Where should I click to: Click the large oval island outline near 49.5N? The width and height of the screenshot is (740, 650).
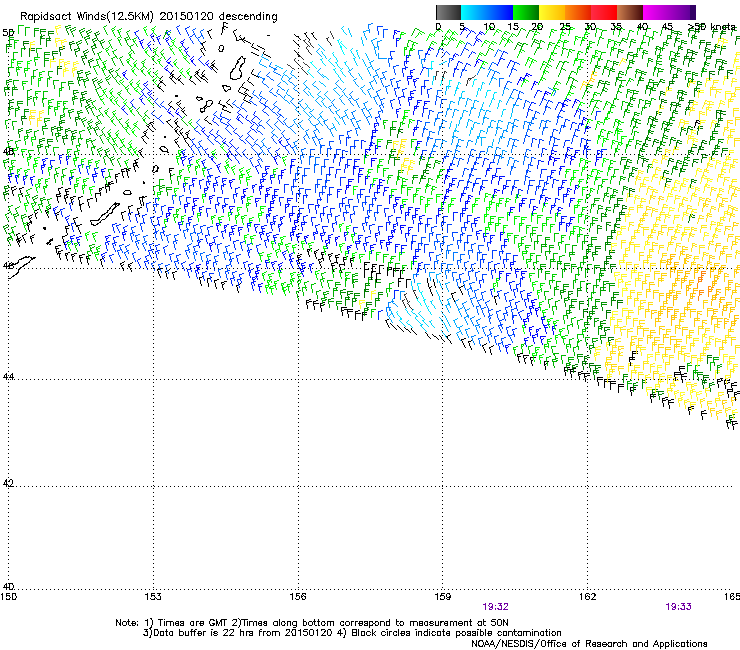[238, 68]
